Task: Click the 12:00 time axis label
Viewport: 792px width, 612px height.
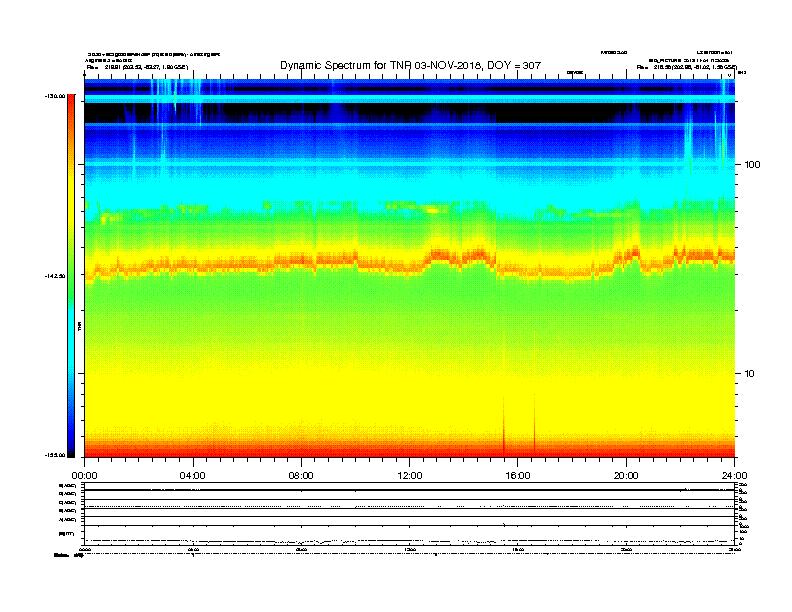Action: tap(410, 476)
